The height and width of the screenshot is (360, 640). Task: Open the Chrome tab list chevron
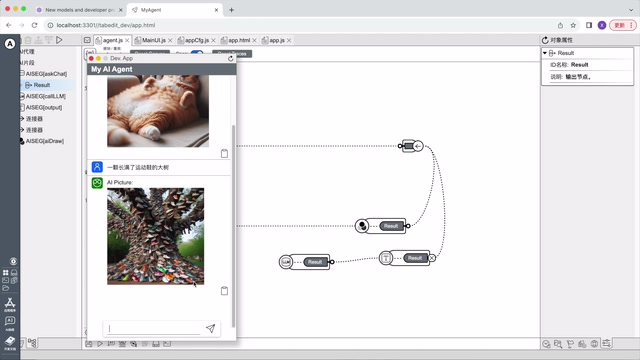[631, 10]
